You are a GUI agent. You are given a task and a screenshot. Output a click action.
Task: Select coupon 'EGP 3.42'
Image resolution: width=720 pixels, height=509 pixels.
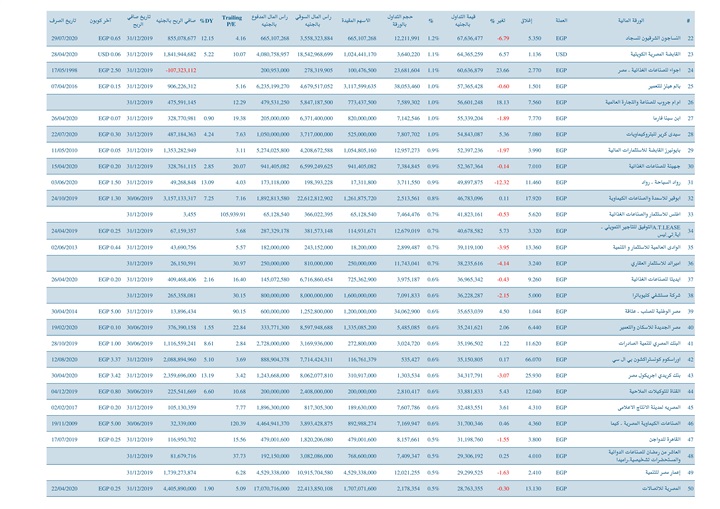click(x=109, y=376)
